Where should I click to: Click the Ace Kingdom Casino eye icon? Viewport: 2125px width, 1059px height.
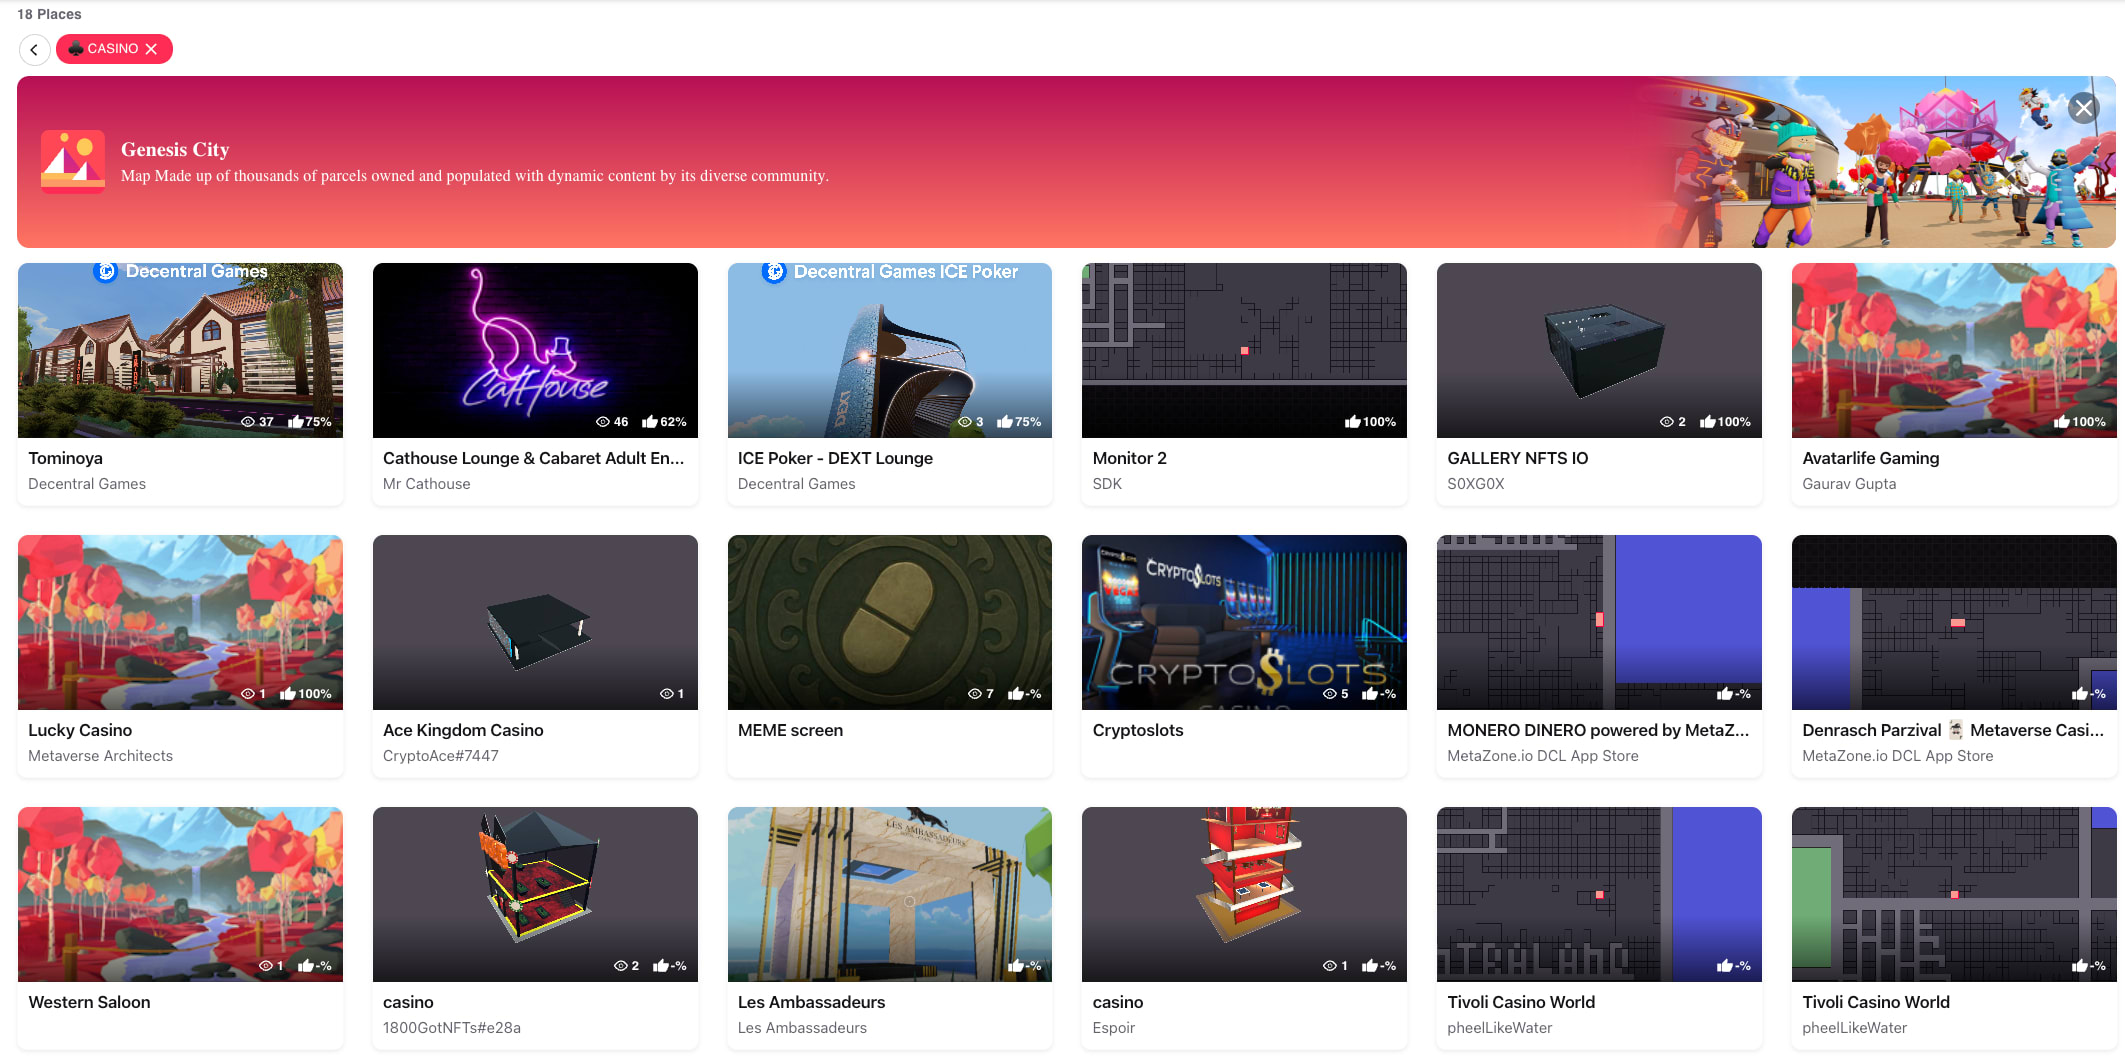point(667,694)
